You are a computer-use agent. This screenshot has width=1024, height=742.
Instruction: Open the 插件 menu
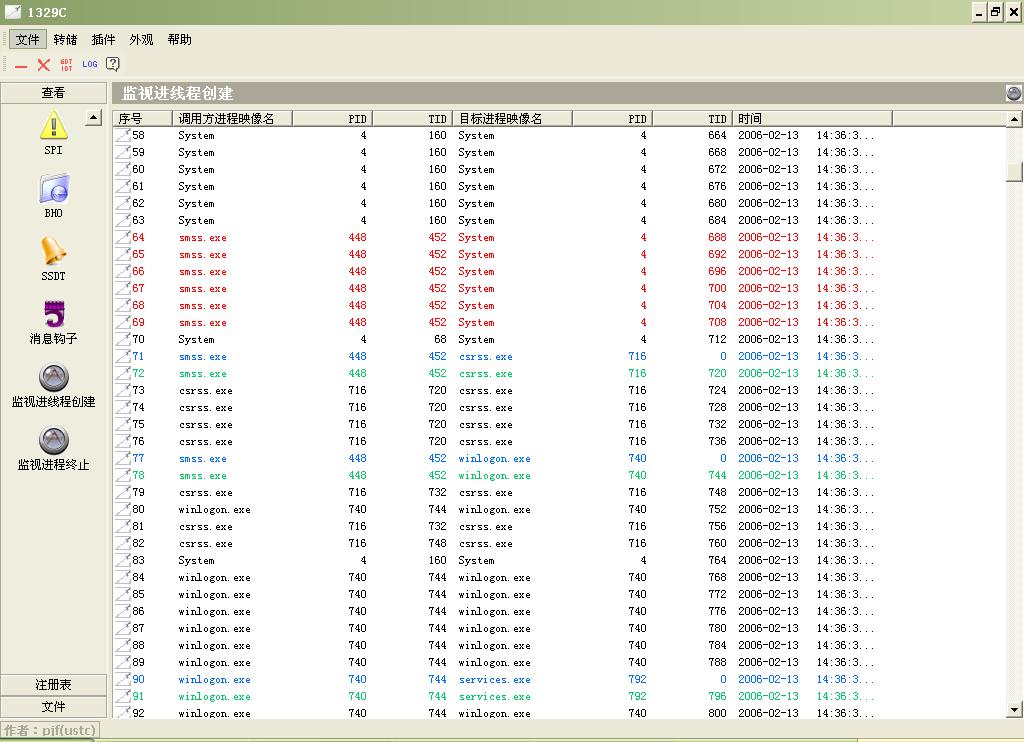click(x=103, y=40)
